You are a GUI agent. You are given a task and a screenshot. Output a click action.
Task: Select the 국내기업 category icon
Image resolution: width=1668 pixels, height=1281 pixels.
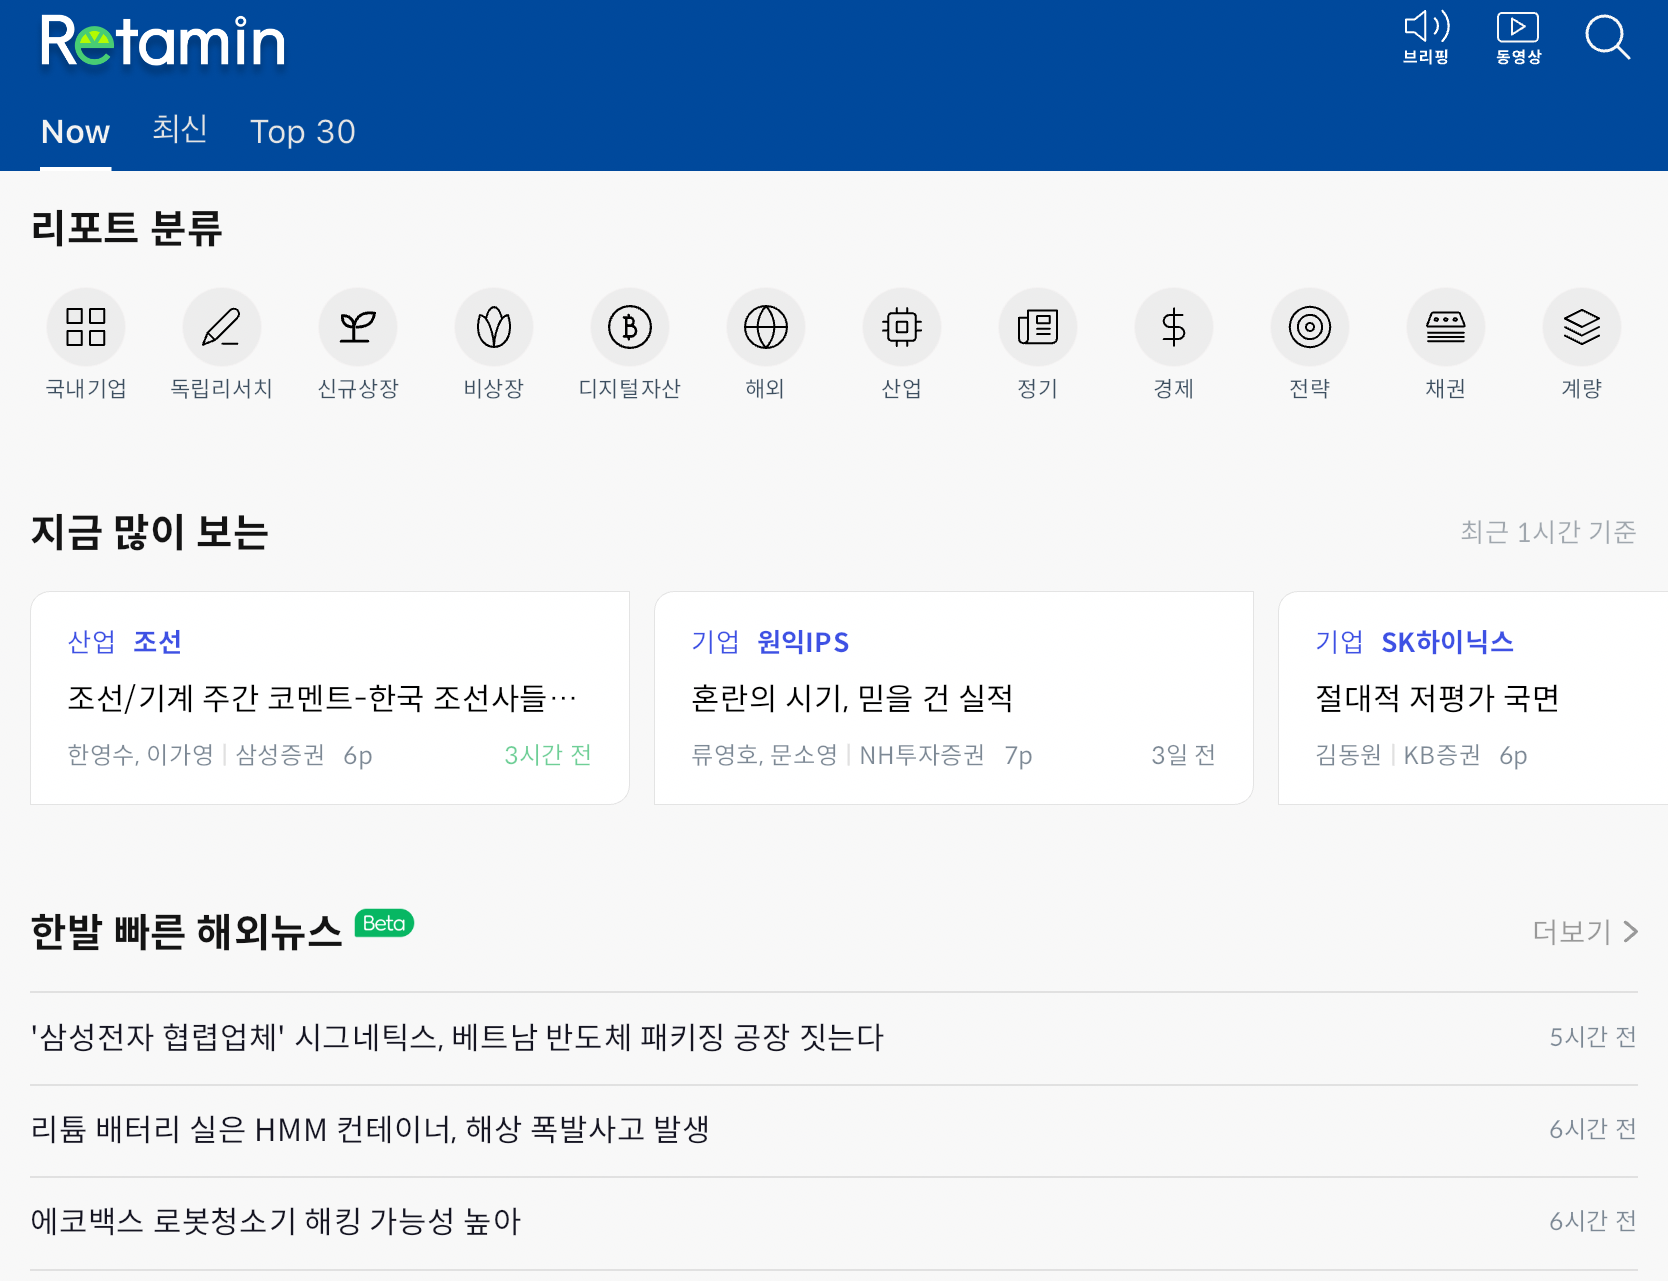click(86, 327)
